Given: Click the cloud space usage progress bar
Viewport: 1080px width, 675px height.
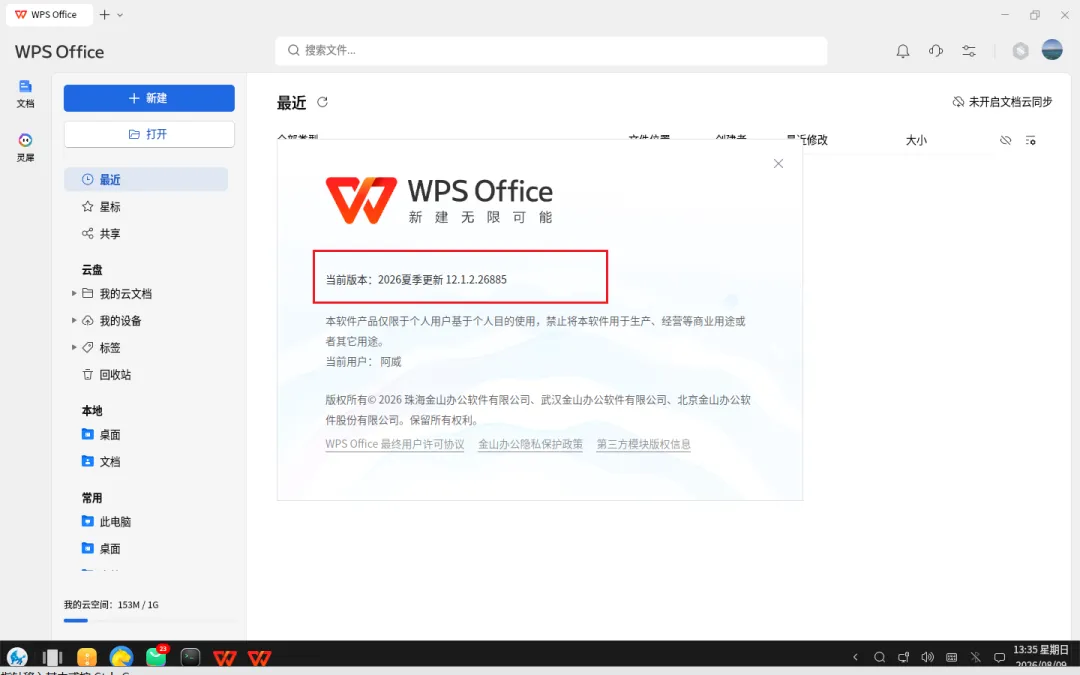Looking at the screenshot, I should pyautogui.click(x=149, y=621).
